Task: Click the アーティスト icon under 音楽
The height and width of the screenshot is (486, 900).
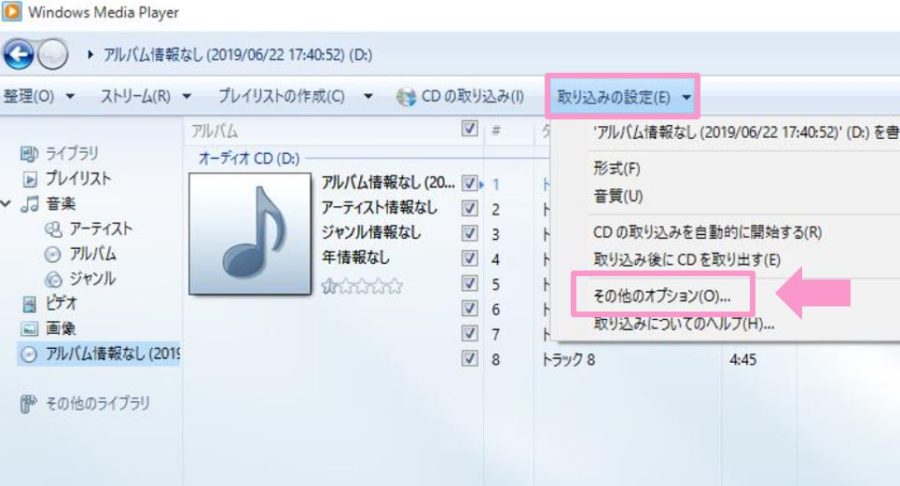Action: click(x=53, y=230)
